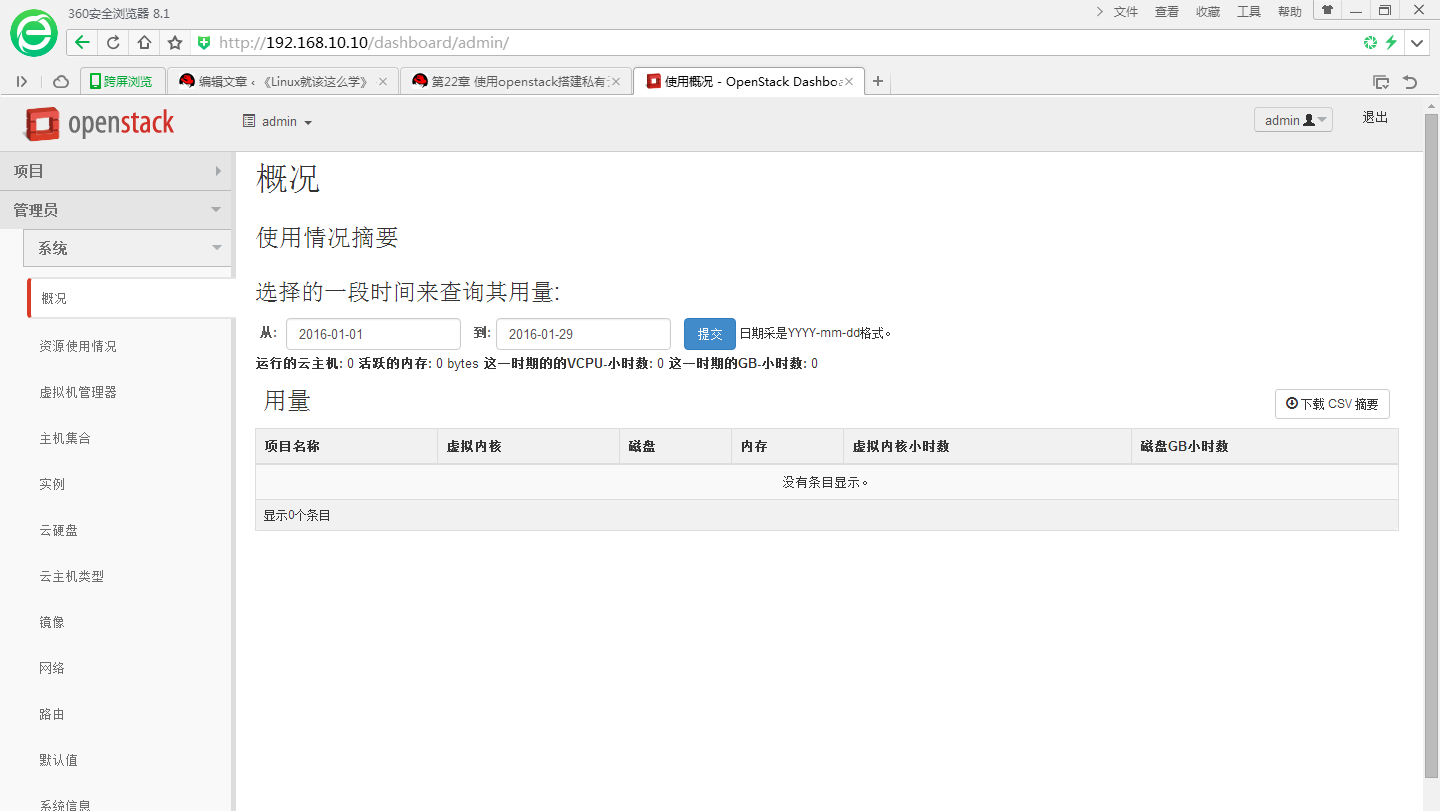1440x811 pixels.
Task: Open the admin user menu dropdown
Action: [x=1293, y=120]
